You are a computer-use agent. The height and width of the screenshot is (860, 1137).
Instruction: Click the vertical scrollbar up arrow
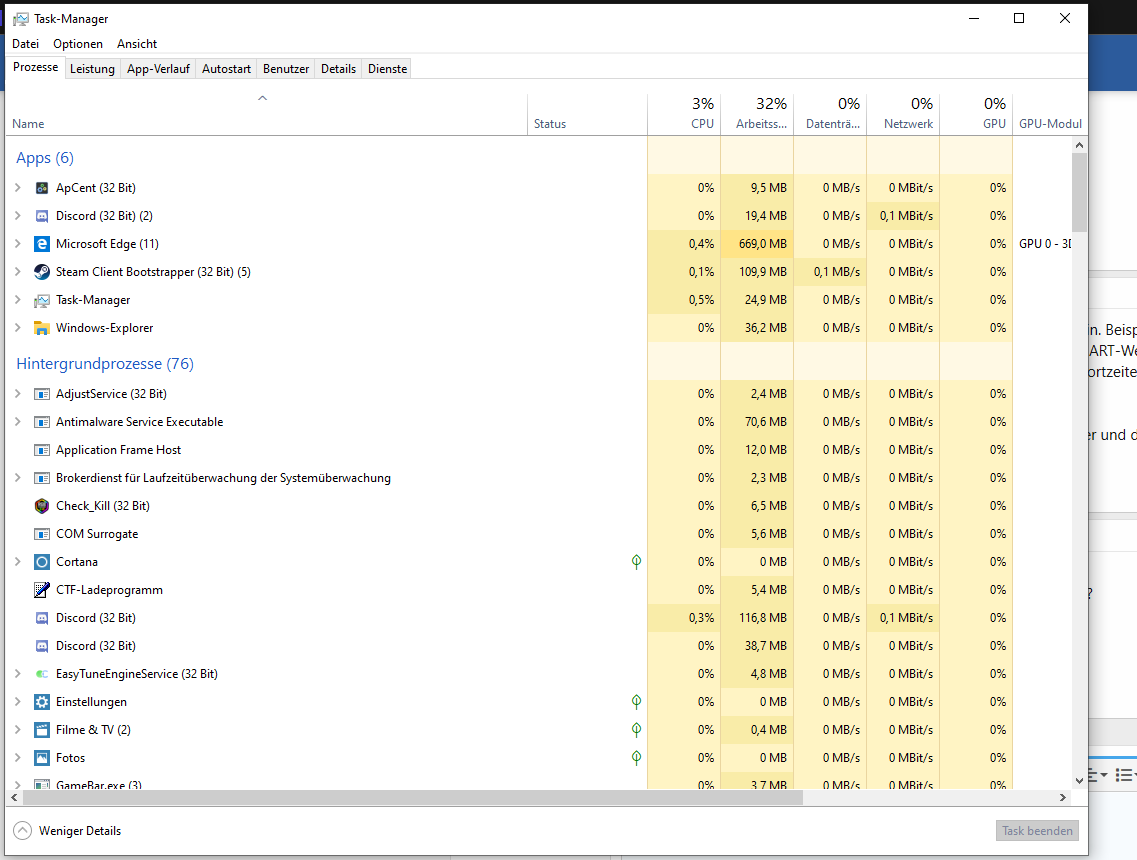1079,145
